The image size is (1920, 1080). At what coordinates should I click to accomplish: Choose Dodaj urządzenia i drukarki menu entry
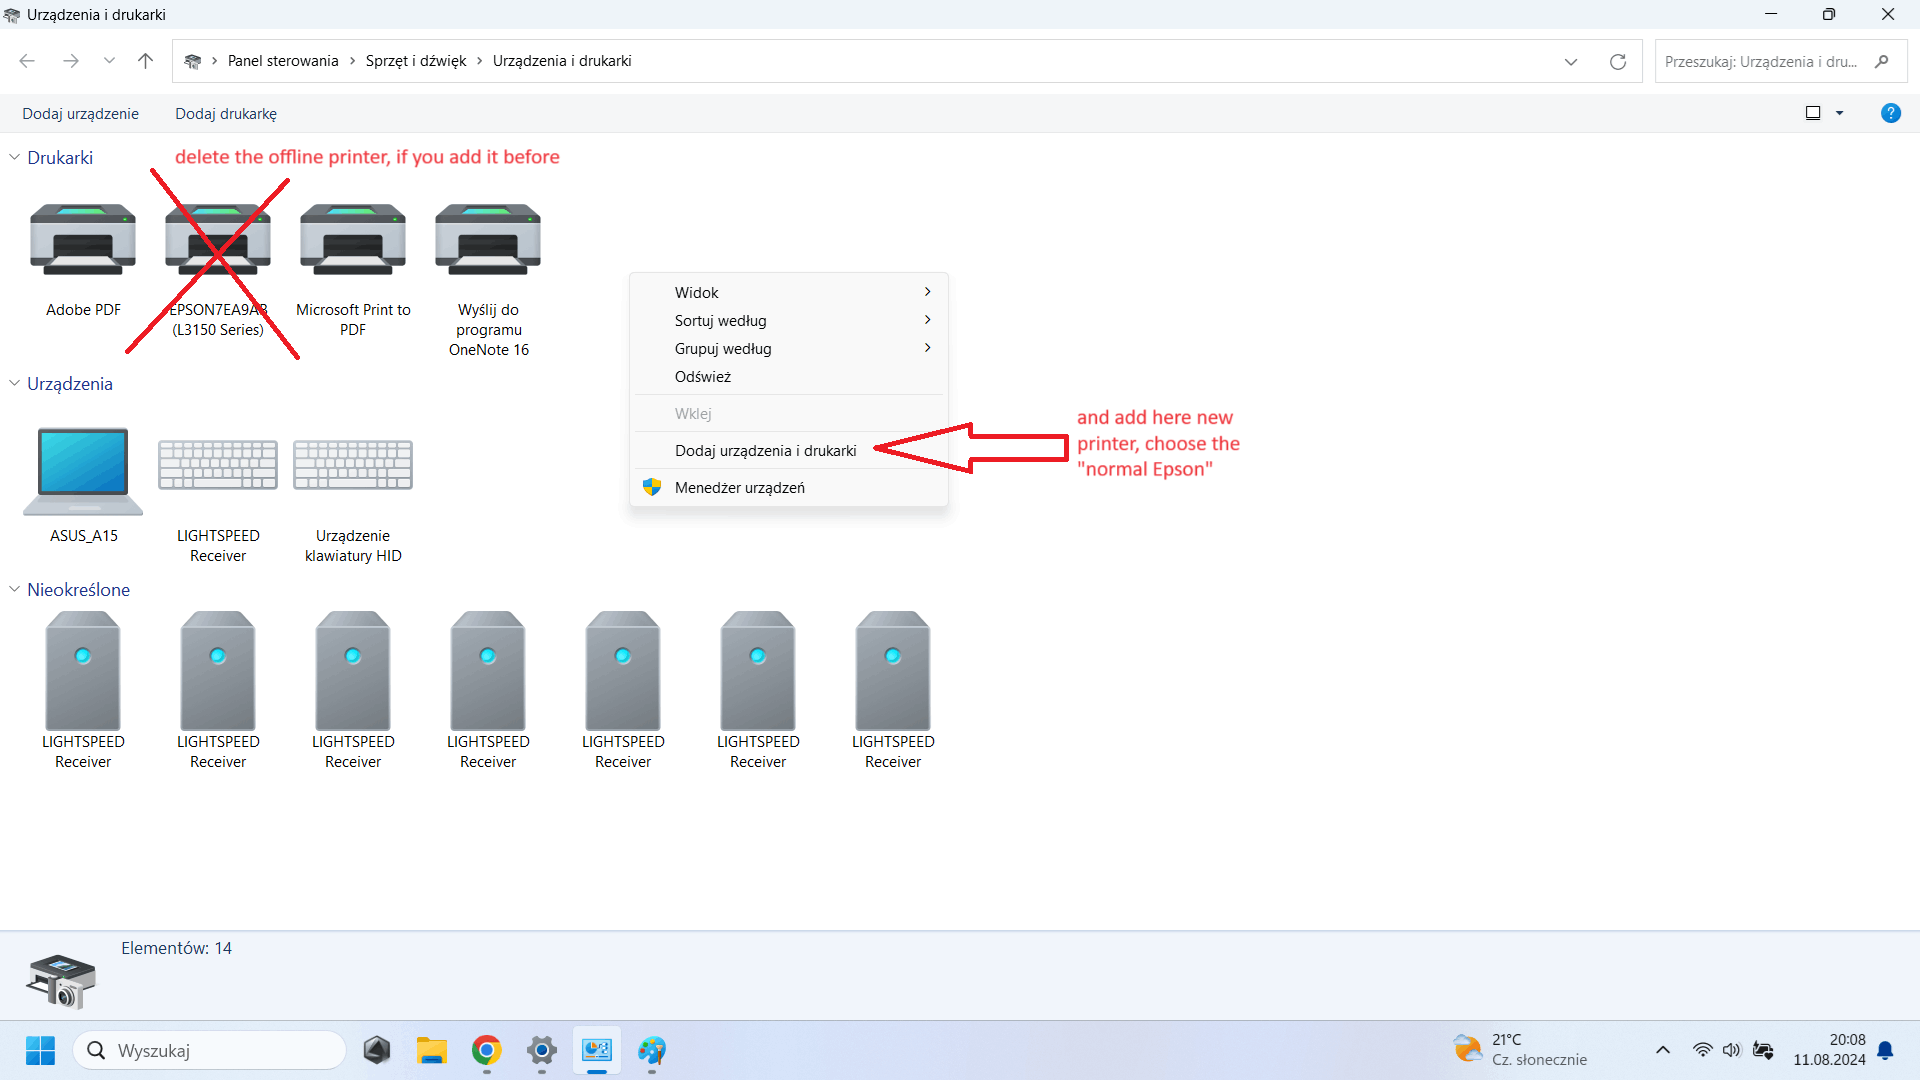click(765, 450)
